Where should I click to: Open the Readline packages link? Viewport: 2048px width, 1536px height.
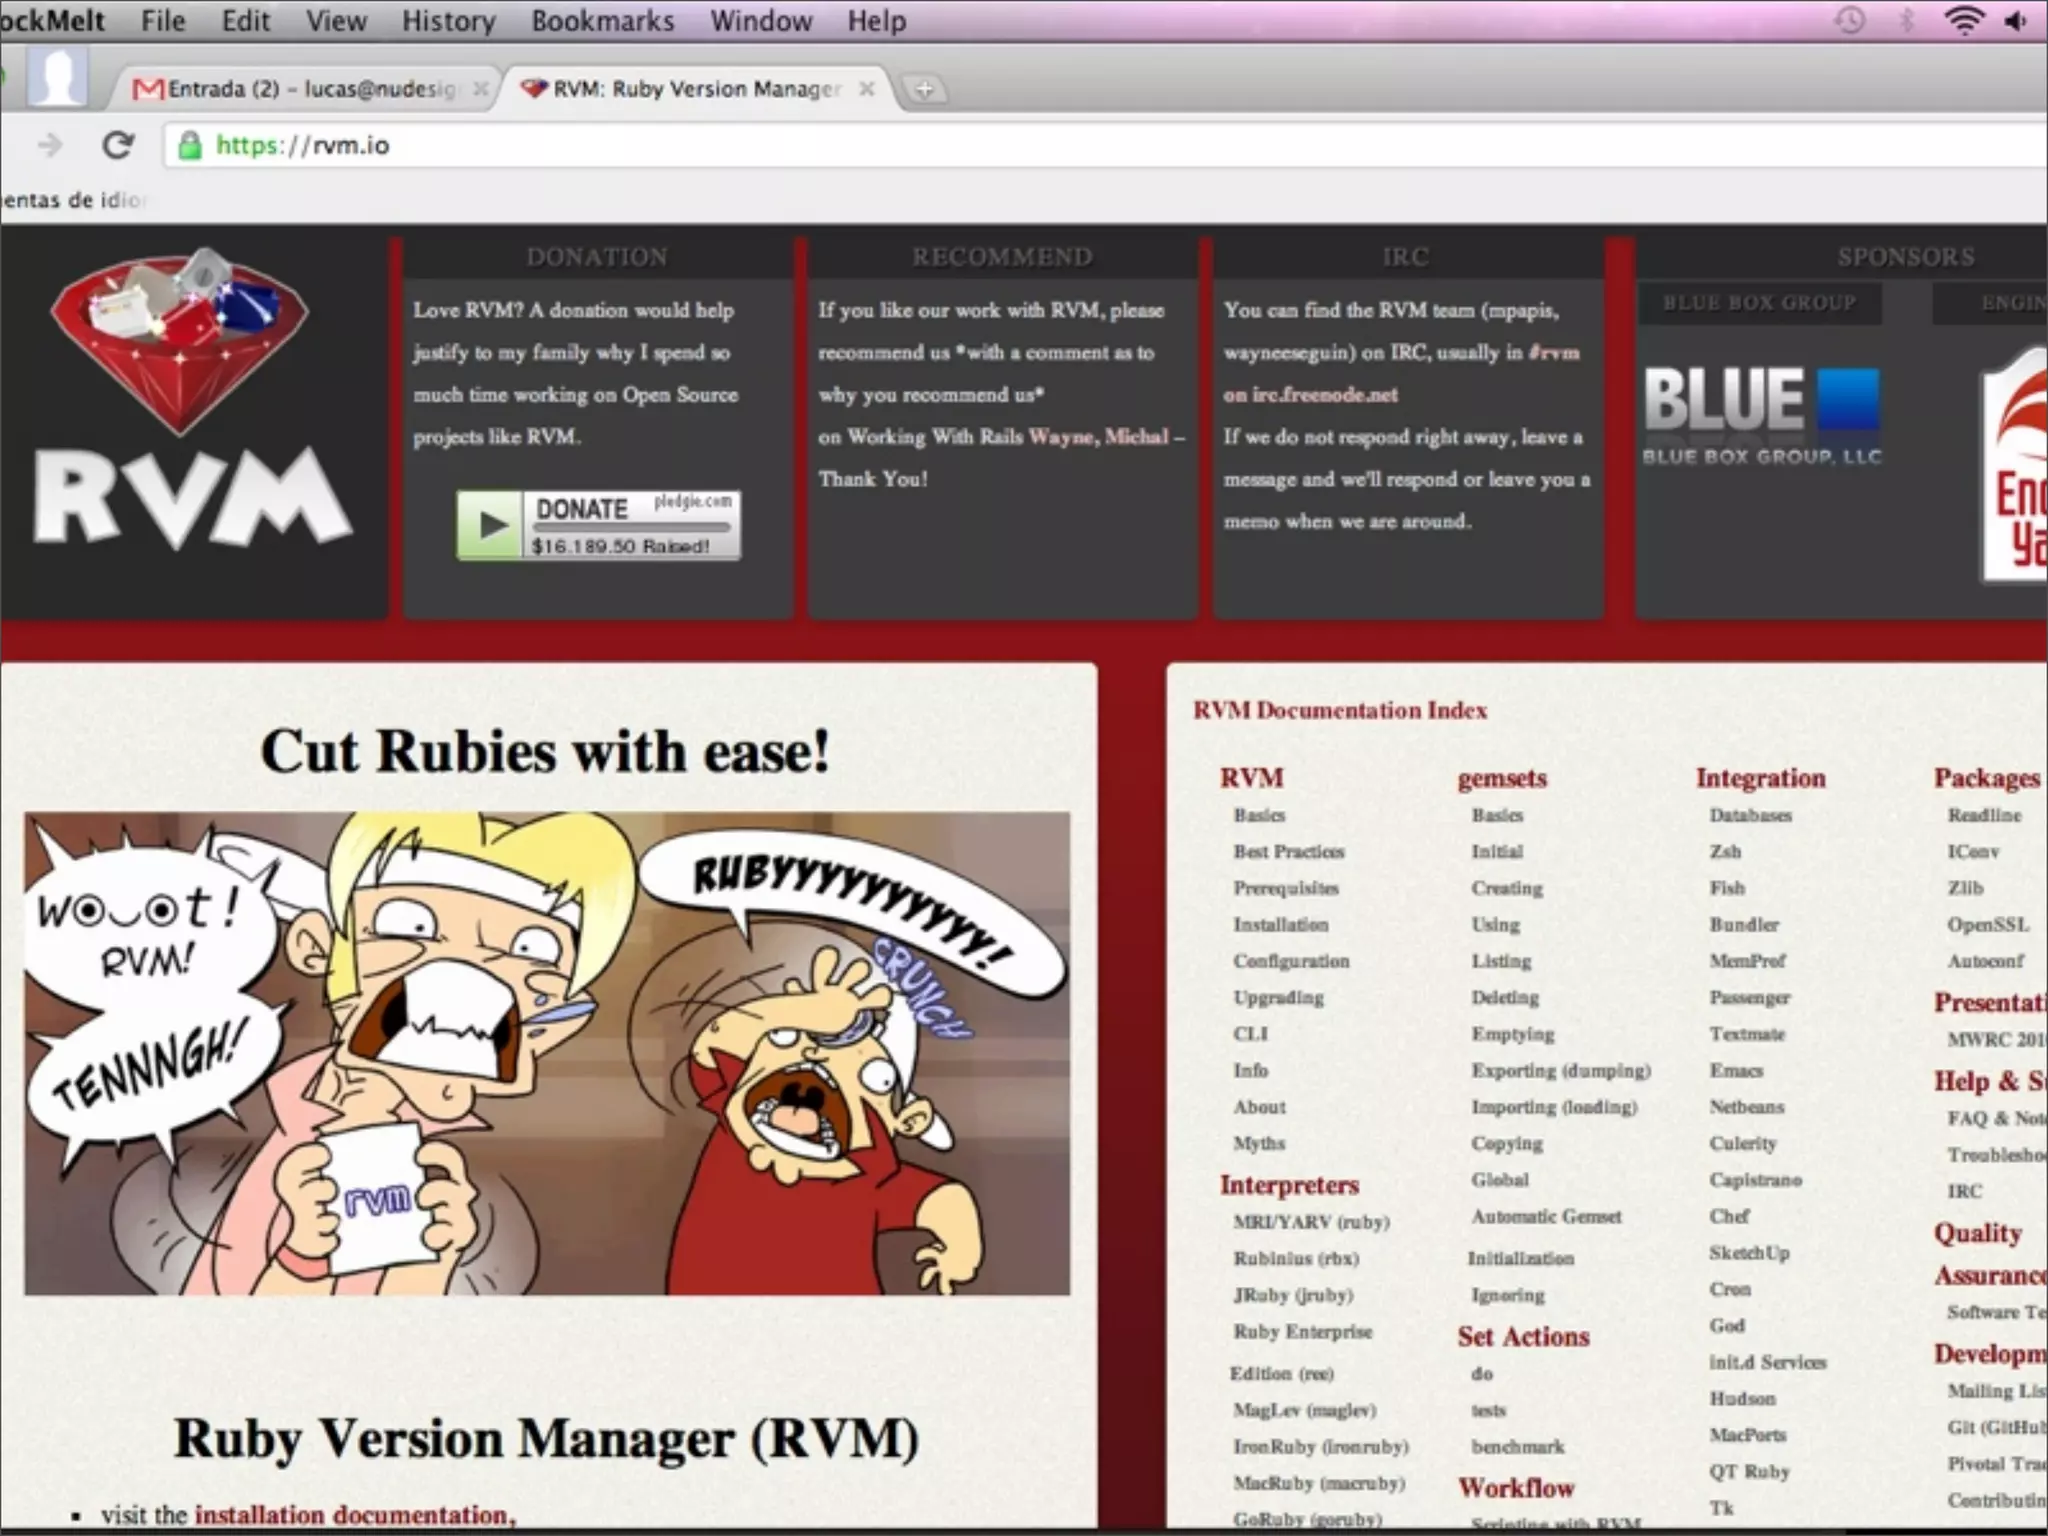click(1984, 815)
